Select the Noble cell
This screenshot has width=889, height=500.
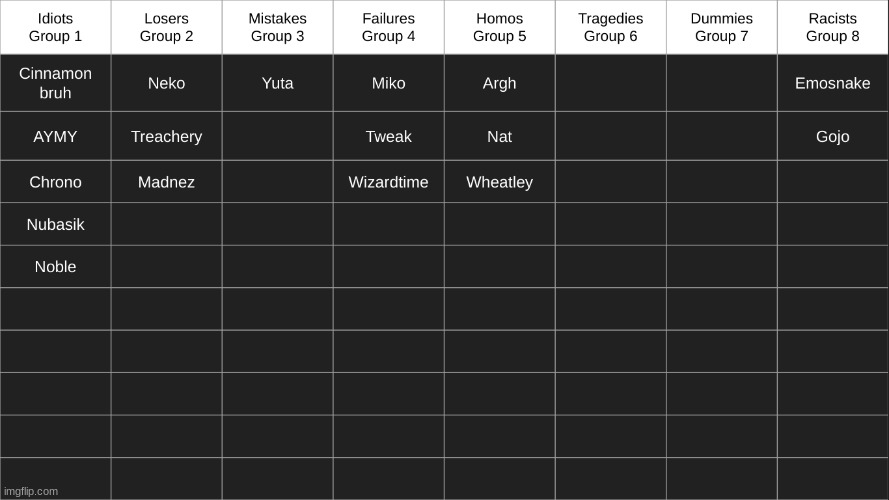[56, 266]
